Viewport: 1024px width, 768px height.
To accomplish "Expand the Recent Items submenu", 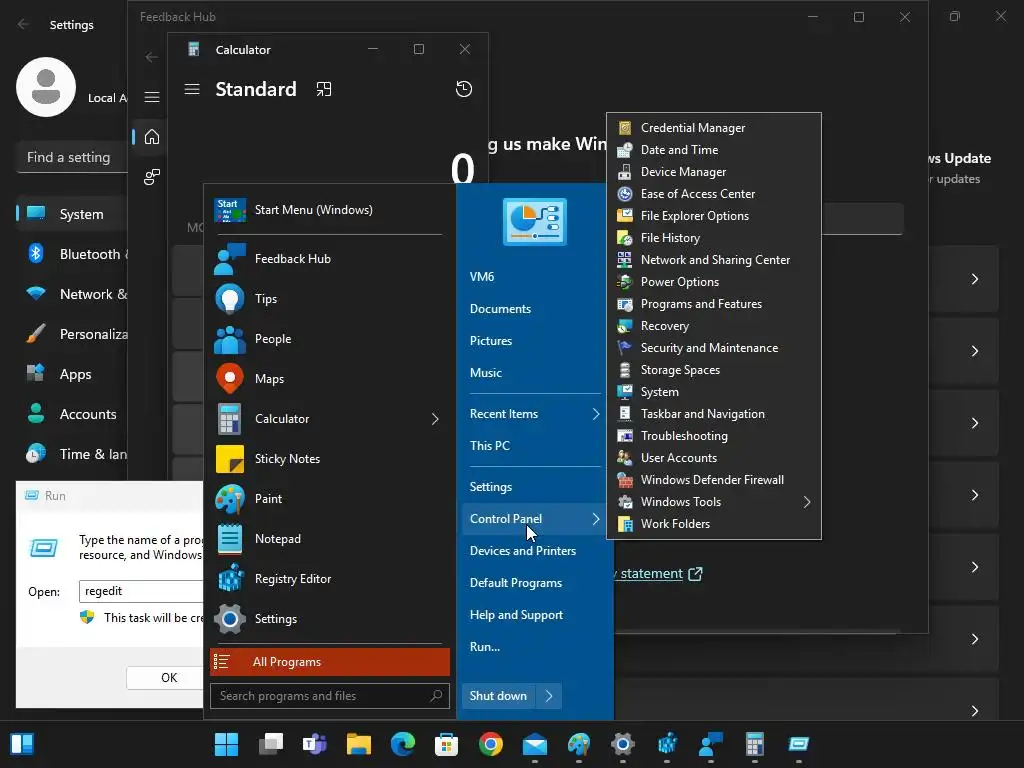I will (596, 414).
